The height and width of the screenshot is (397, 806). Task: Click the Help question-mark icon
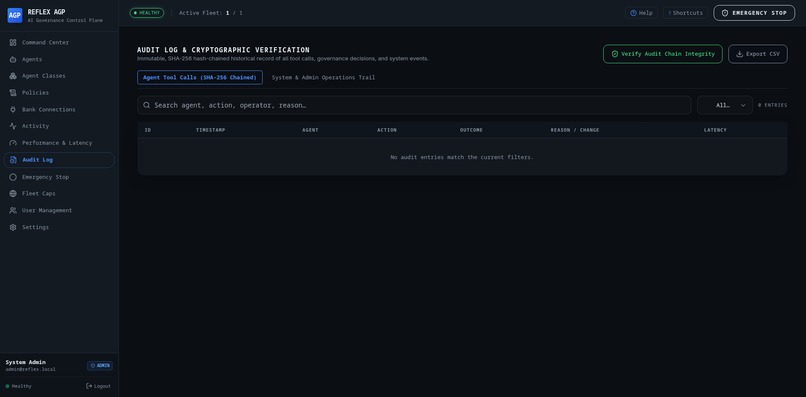point(633,13)
